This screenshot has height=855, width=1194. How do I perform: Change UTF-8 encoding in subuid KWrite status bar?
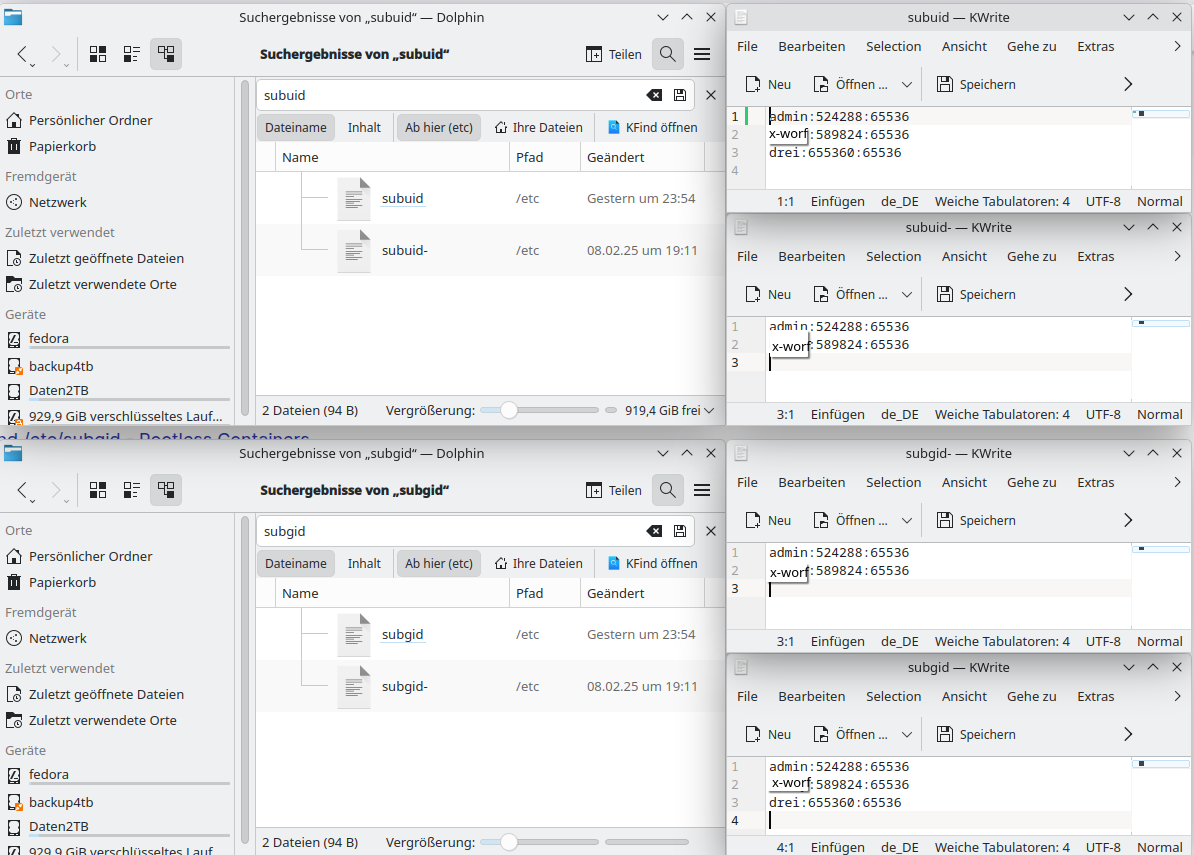coord(1103,202)
